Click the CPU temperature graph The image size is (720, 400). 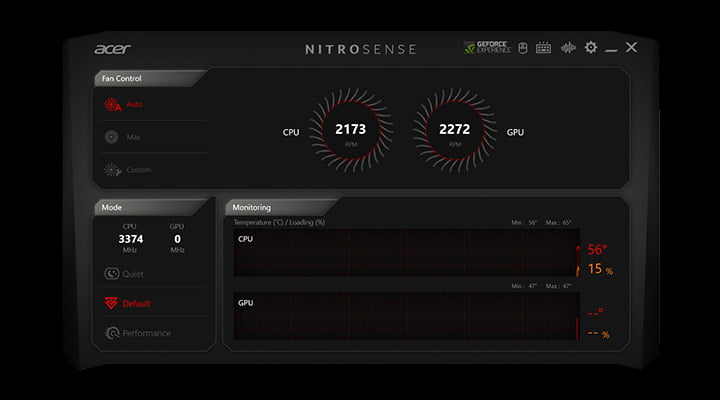tap(405, 252)
